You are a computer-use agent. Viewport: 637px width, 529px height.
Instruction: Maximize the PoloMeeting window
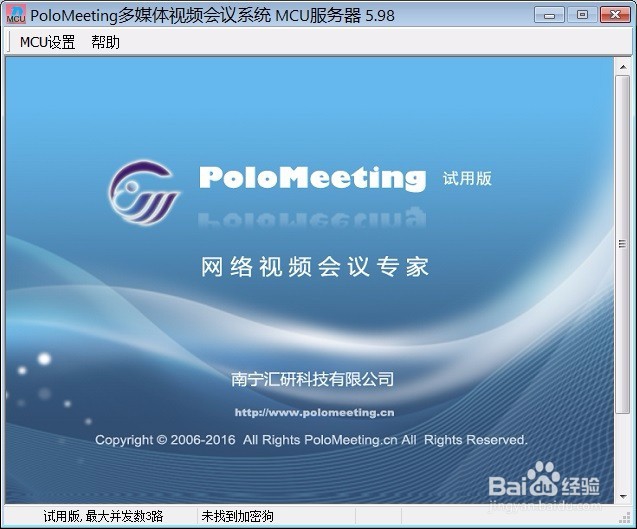pyautogui.click(x=582, y=15)
